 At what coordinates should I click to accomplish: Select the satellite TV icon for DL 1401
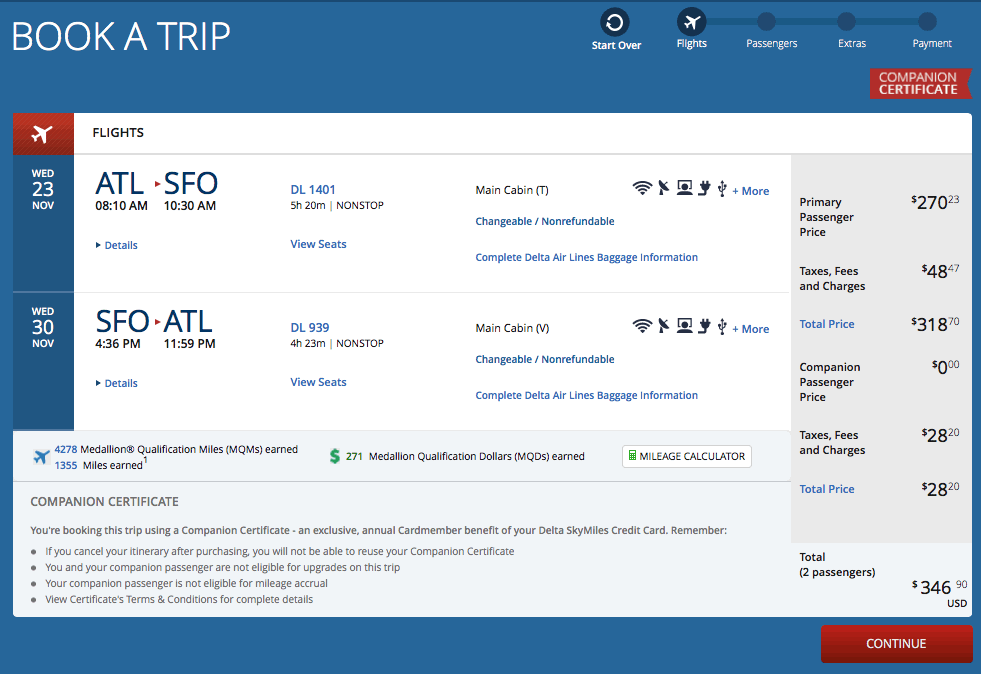point(663,189)
